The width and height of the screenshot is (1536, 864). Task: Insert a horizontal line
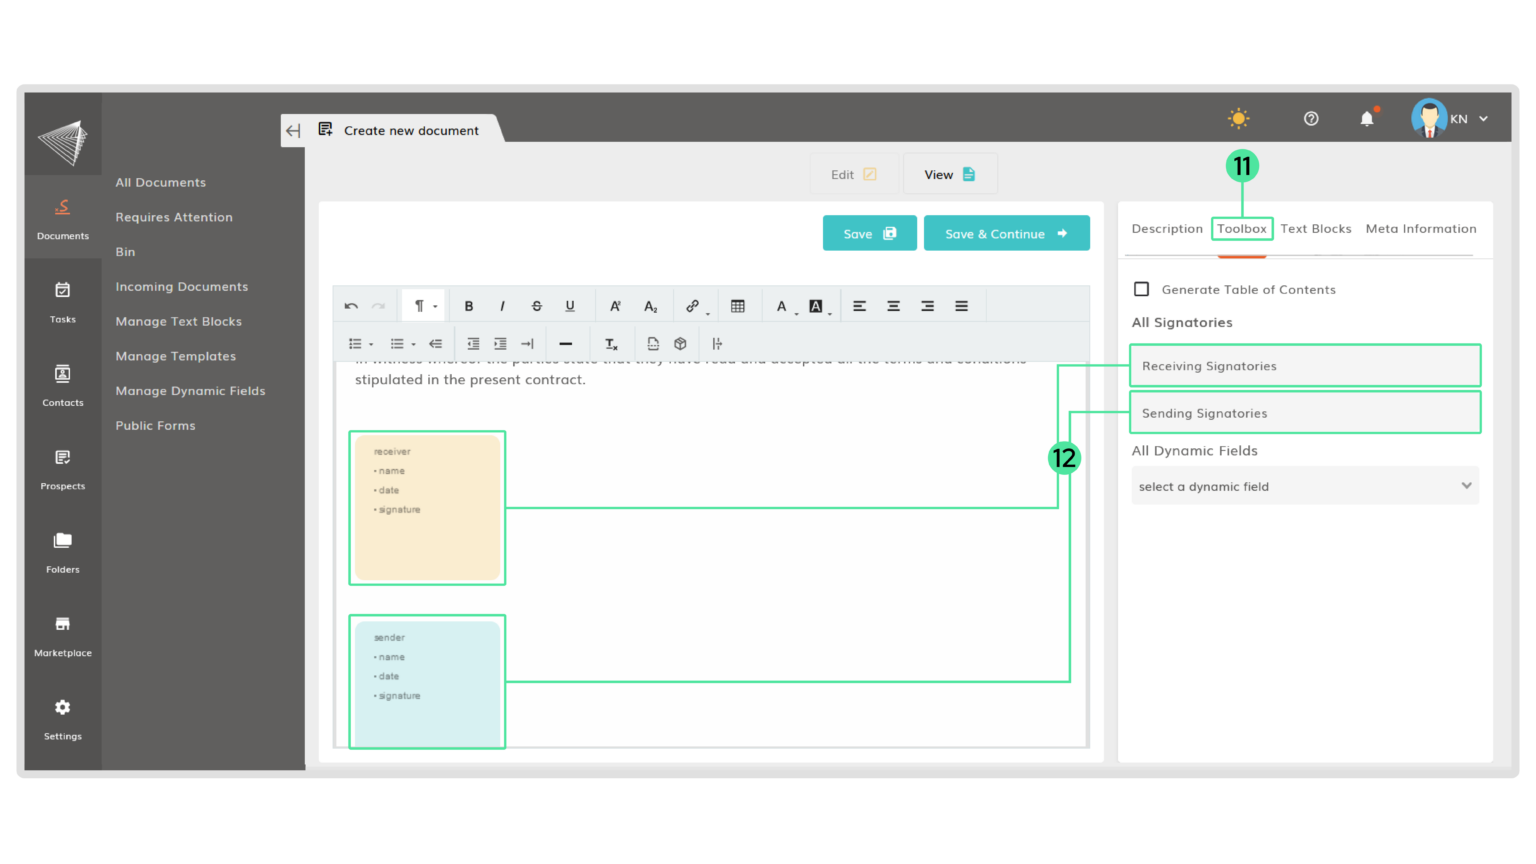(565, 344)
